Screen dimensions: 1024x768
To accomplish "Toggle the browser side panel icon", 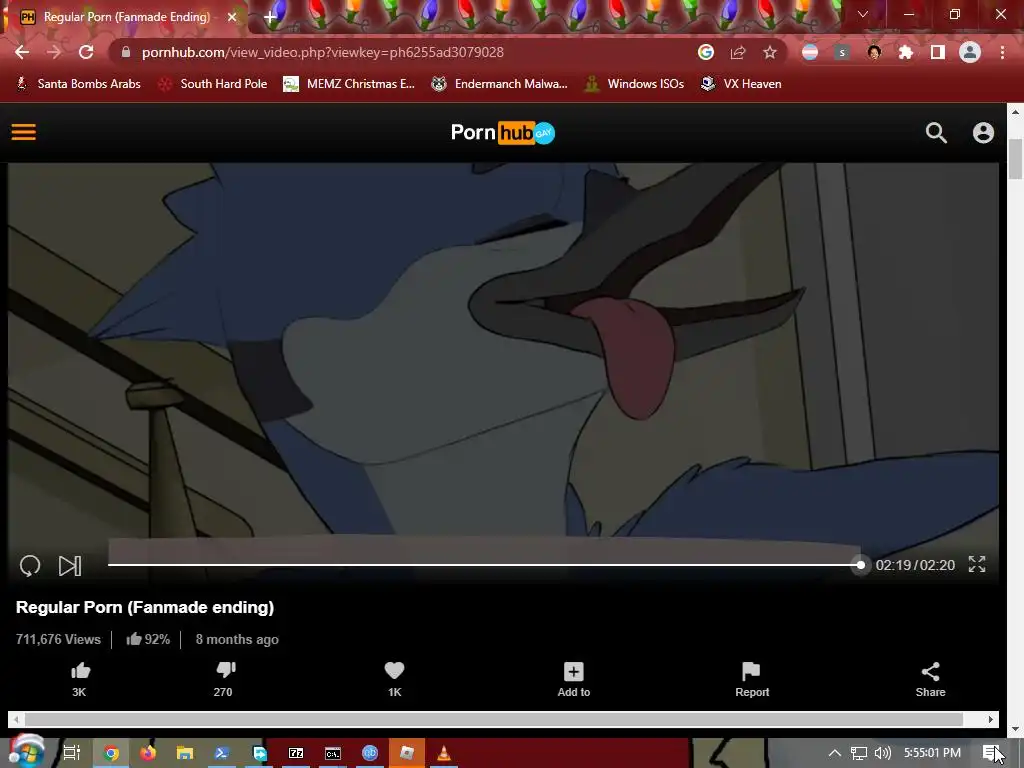I will [x=938, y=52].
